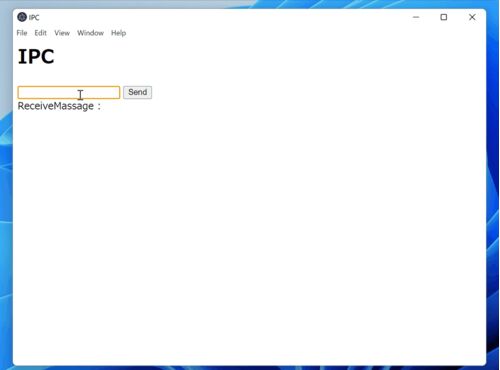Open the File menu
The height and width of the screenshot is (370, 500).
click(x=22, y=33)
